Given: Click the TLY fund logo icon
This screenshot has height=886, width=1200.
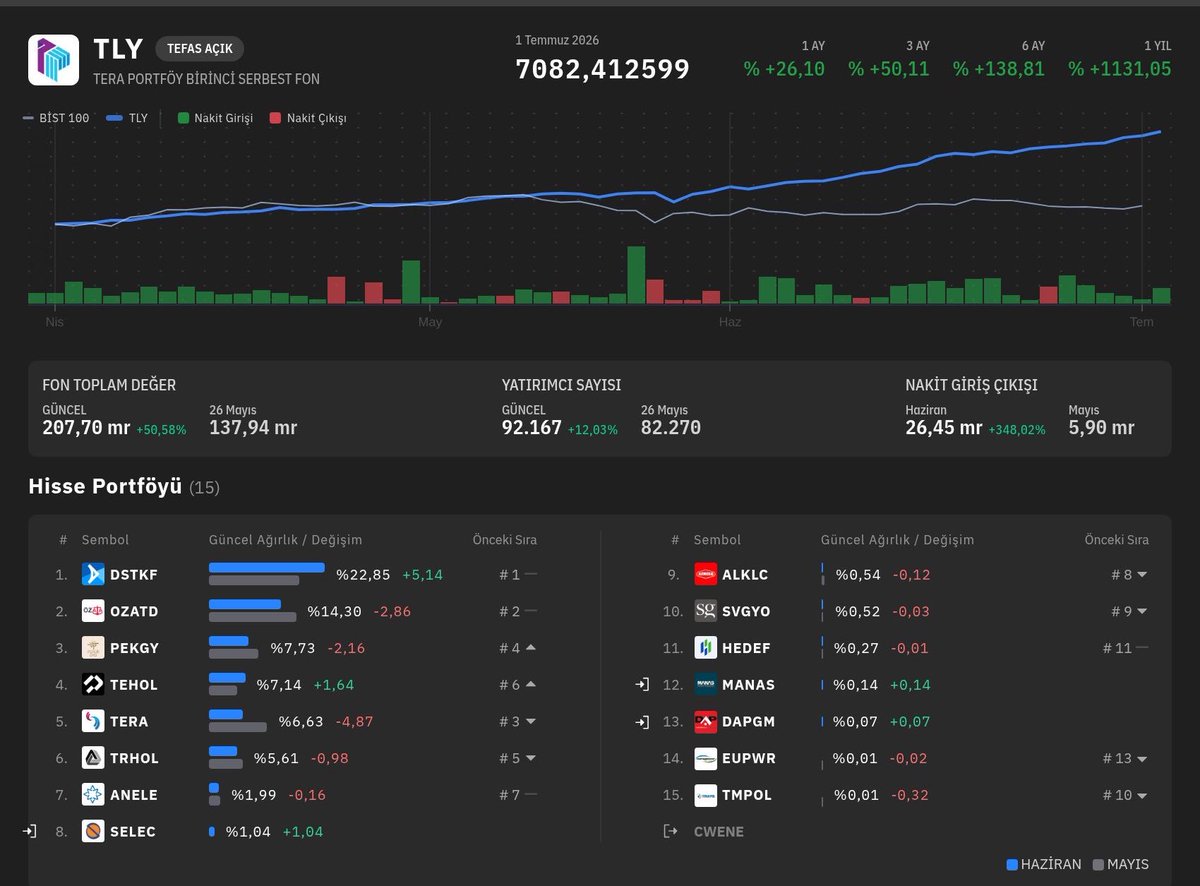Looking at the screenshot, I should click(53, 60).
